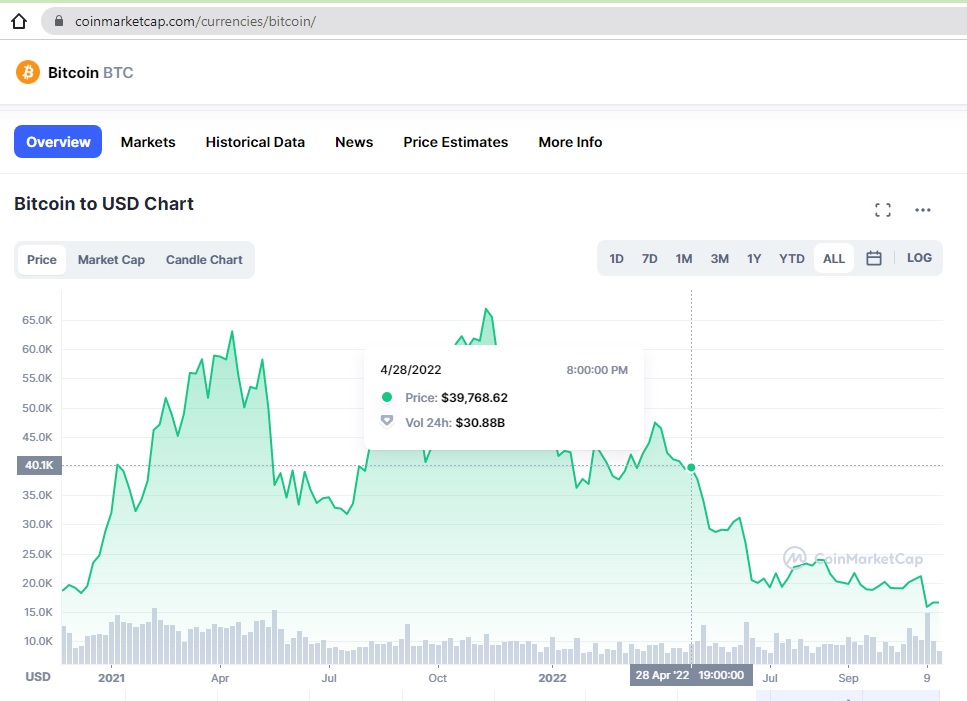Image resolution: width=967 pixels, height=701 pixels.
Task: Open the Overview tab
Action: click(x=58, y=142)
